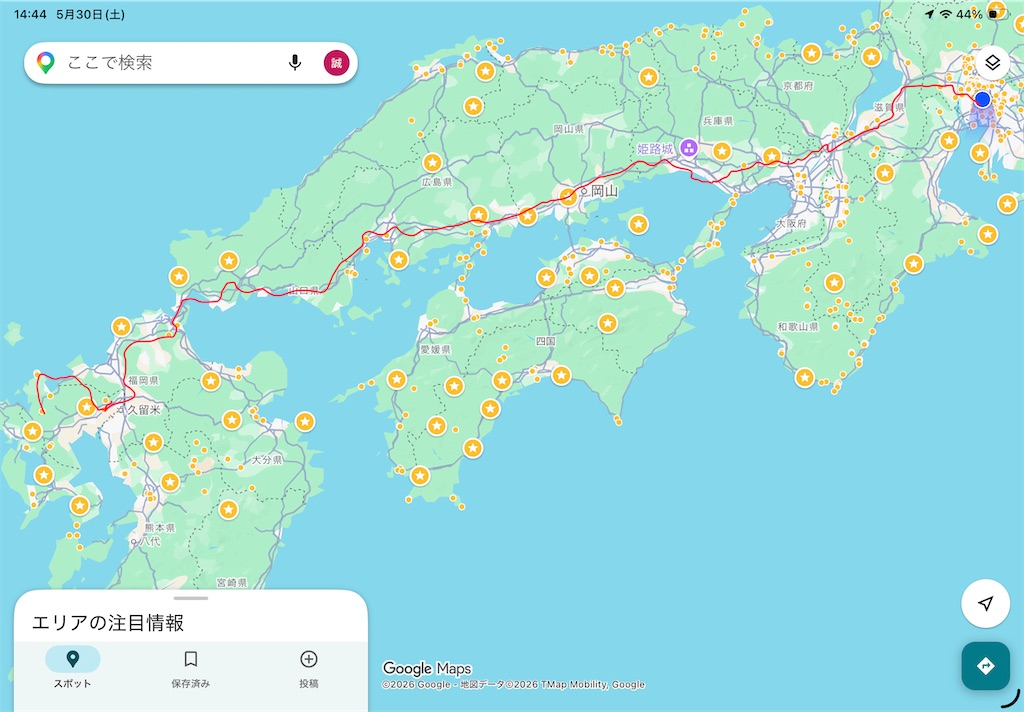Select the 岡山 city label
Screen dimensions: 1024x712
pos(605,191)
